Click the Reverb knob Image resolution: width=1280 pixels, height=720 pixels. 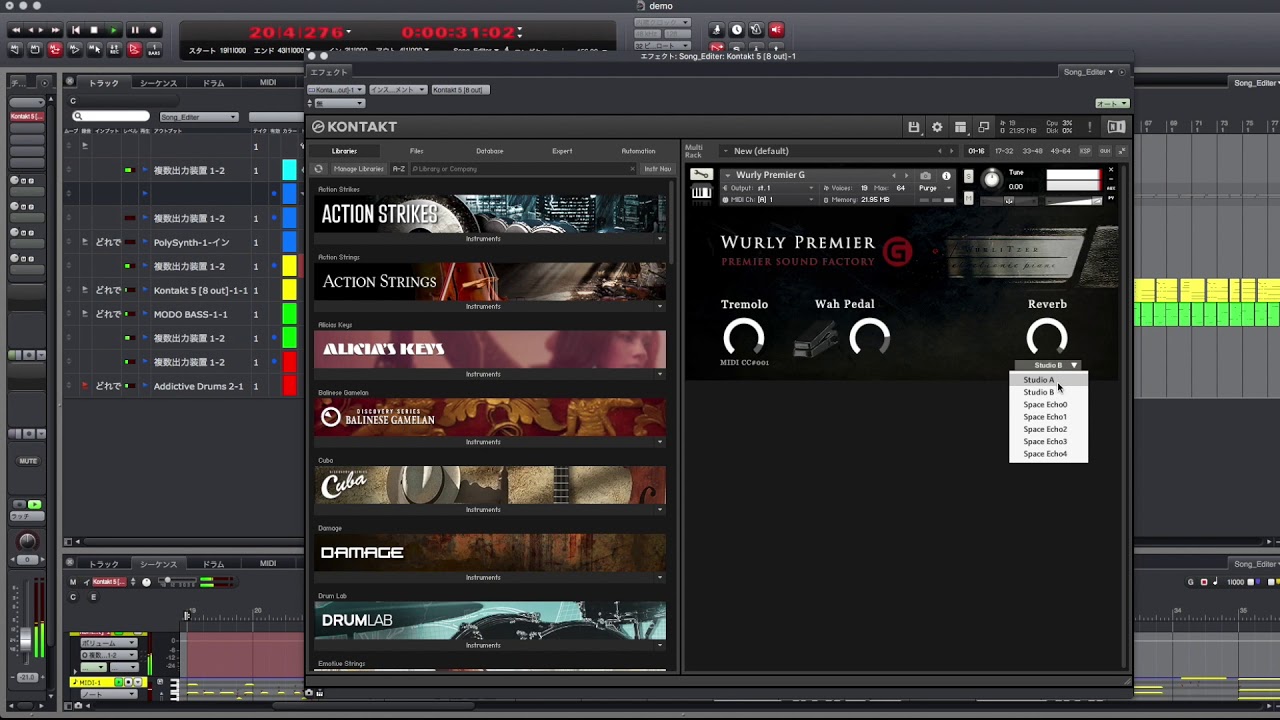[x=1047, y=338]
